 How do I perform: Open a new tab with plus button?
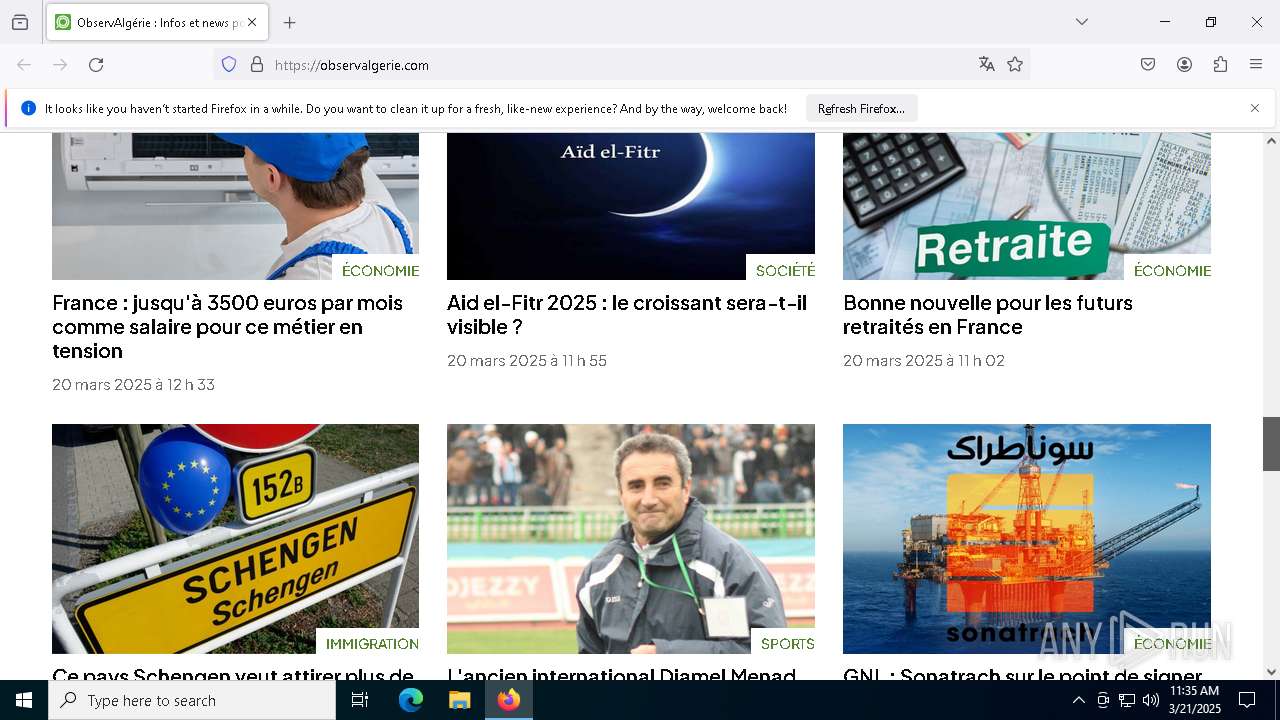click(x=290, y=22)
